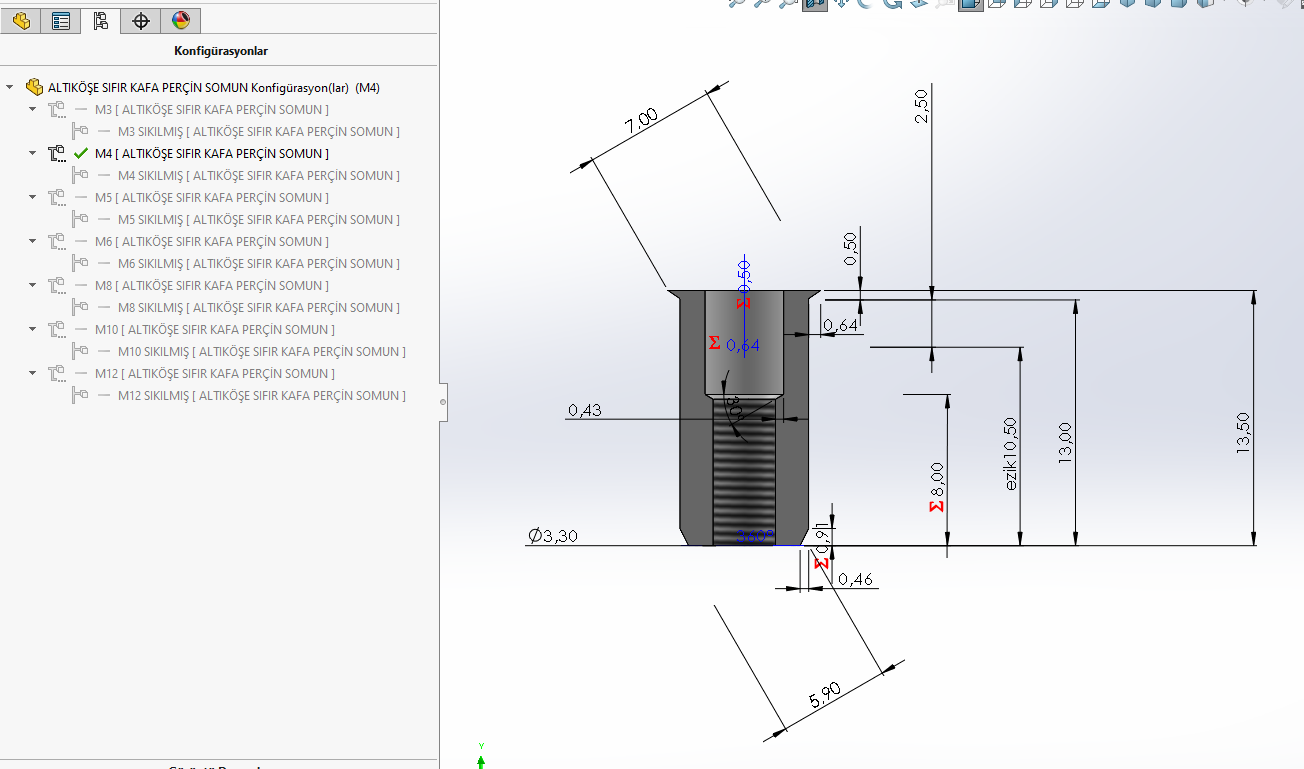Select M12 [ ALTIKÖŞE SIFIR KAFA PERÇİN SOMUN ] configuration
Screen dimensions: 1304x769
point(215,373)
